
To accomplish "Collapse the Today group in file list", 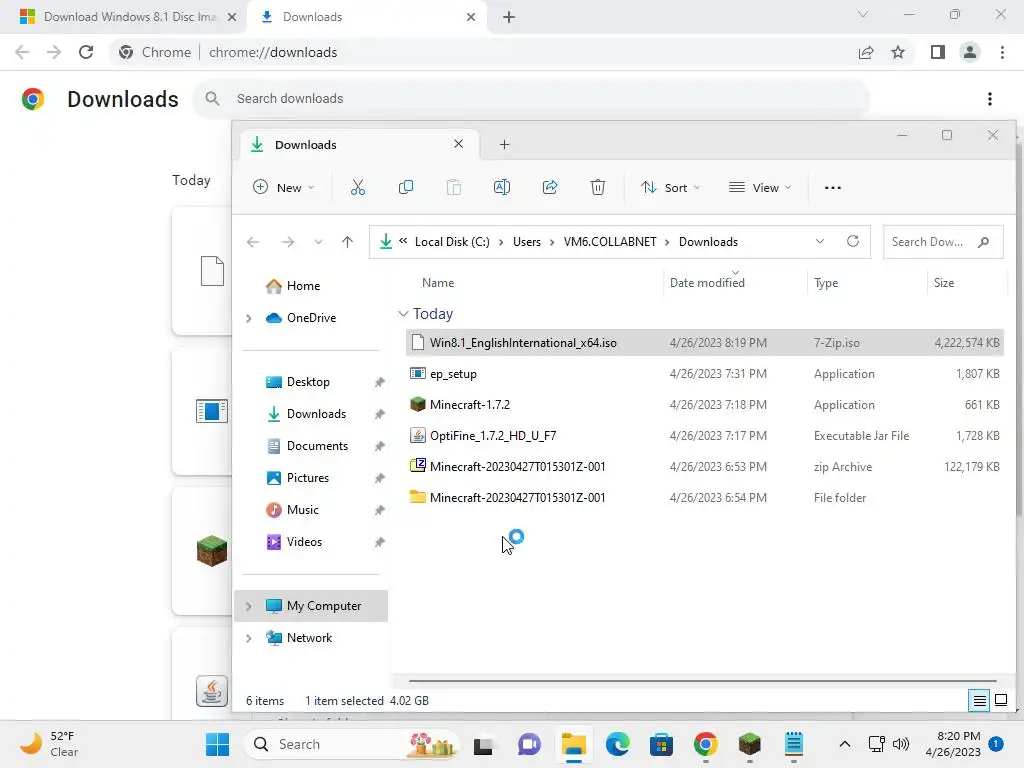I will tap(403, 313).
